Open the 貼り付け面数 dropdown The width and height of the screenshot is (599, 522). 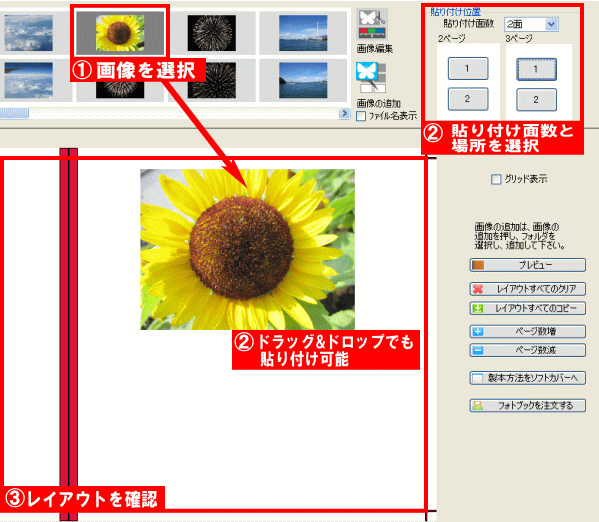click(x=531, y=24)
